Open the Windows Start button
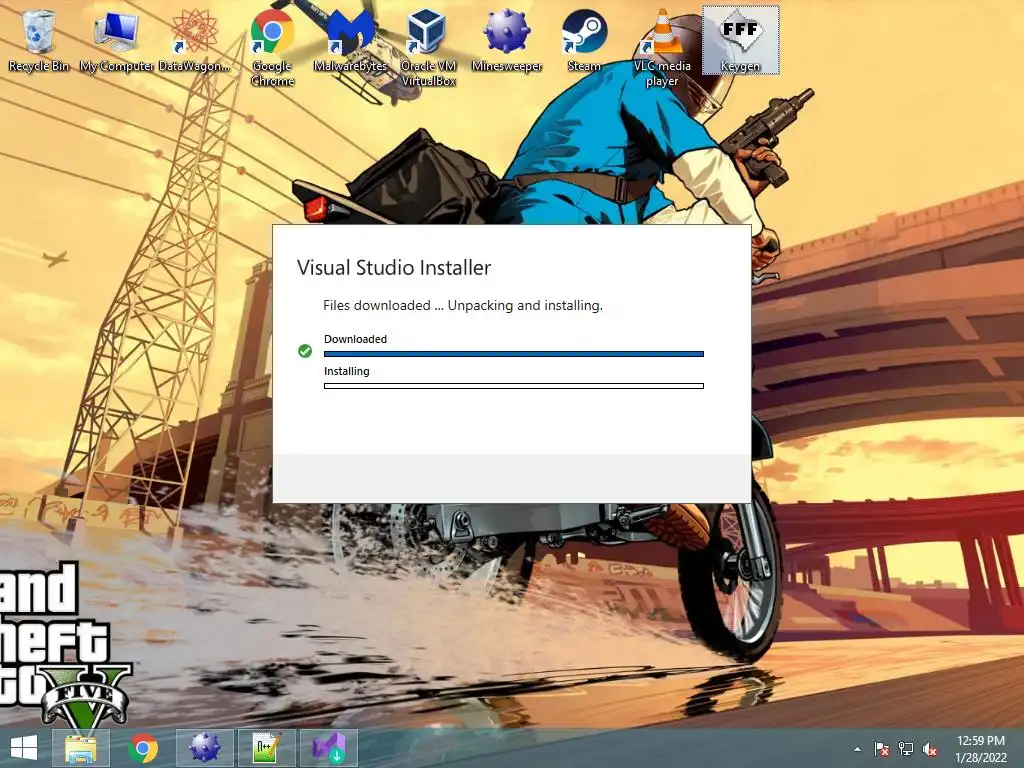Screen dimensions: 1024x768 (x=24, y=748)
